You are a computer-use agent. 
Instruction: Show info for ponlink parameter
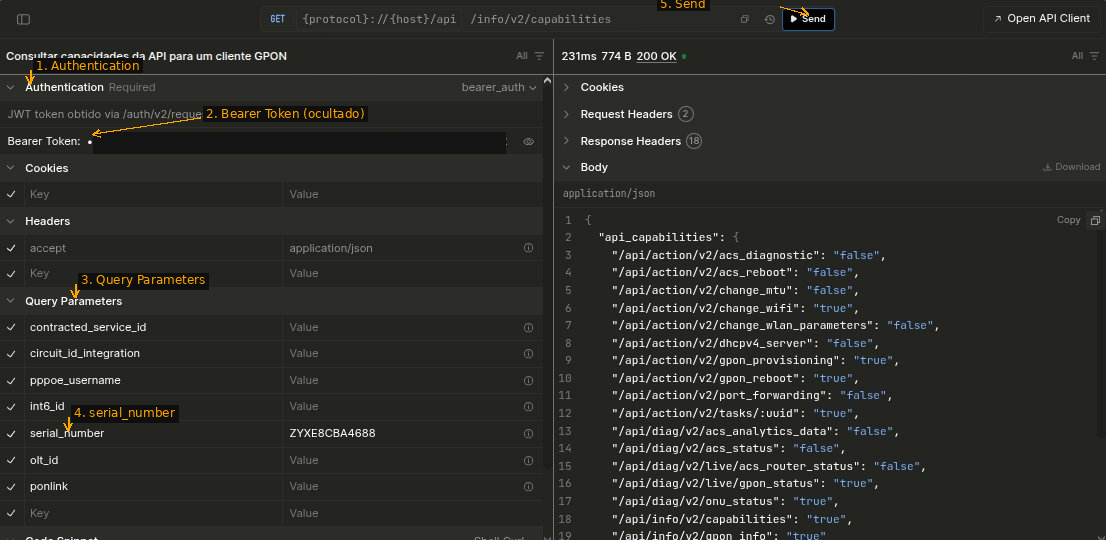pyautogui.click(x=528, y=486)
